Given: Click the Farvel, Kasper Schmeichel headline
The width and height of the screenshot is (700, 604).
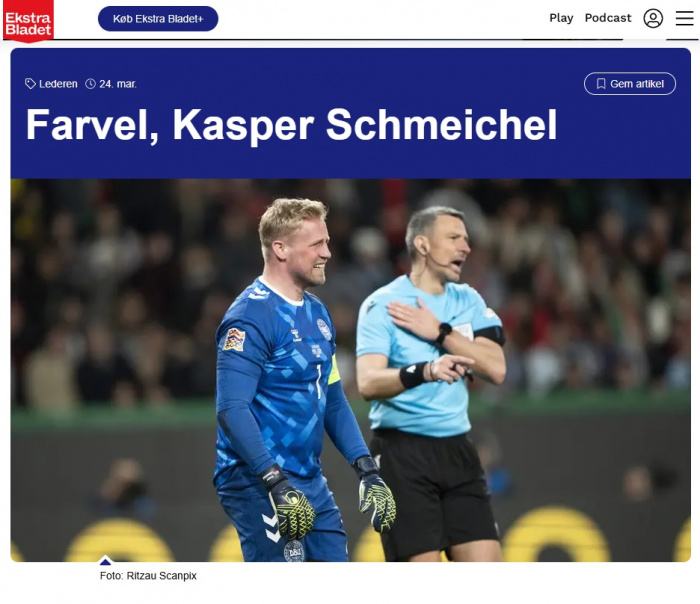Looking at the screenshot, I should tap(292, 125).
